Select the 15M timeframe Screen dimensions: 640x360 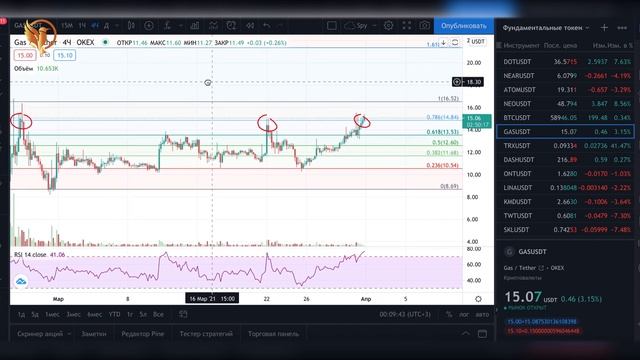(67, 26)
